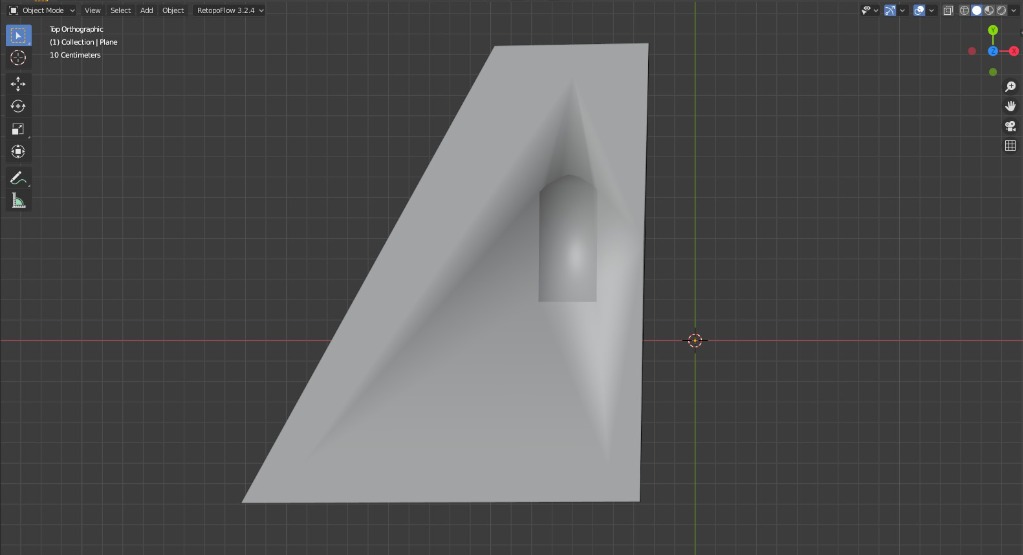
Task: Open the Object Mode dropdown
Action: click(41, 10)
